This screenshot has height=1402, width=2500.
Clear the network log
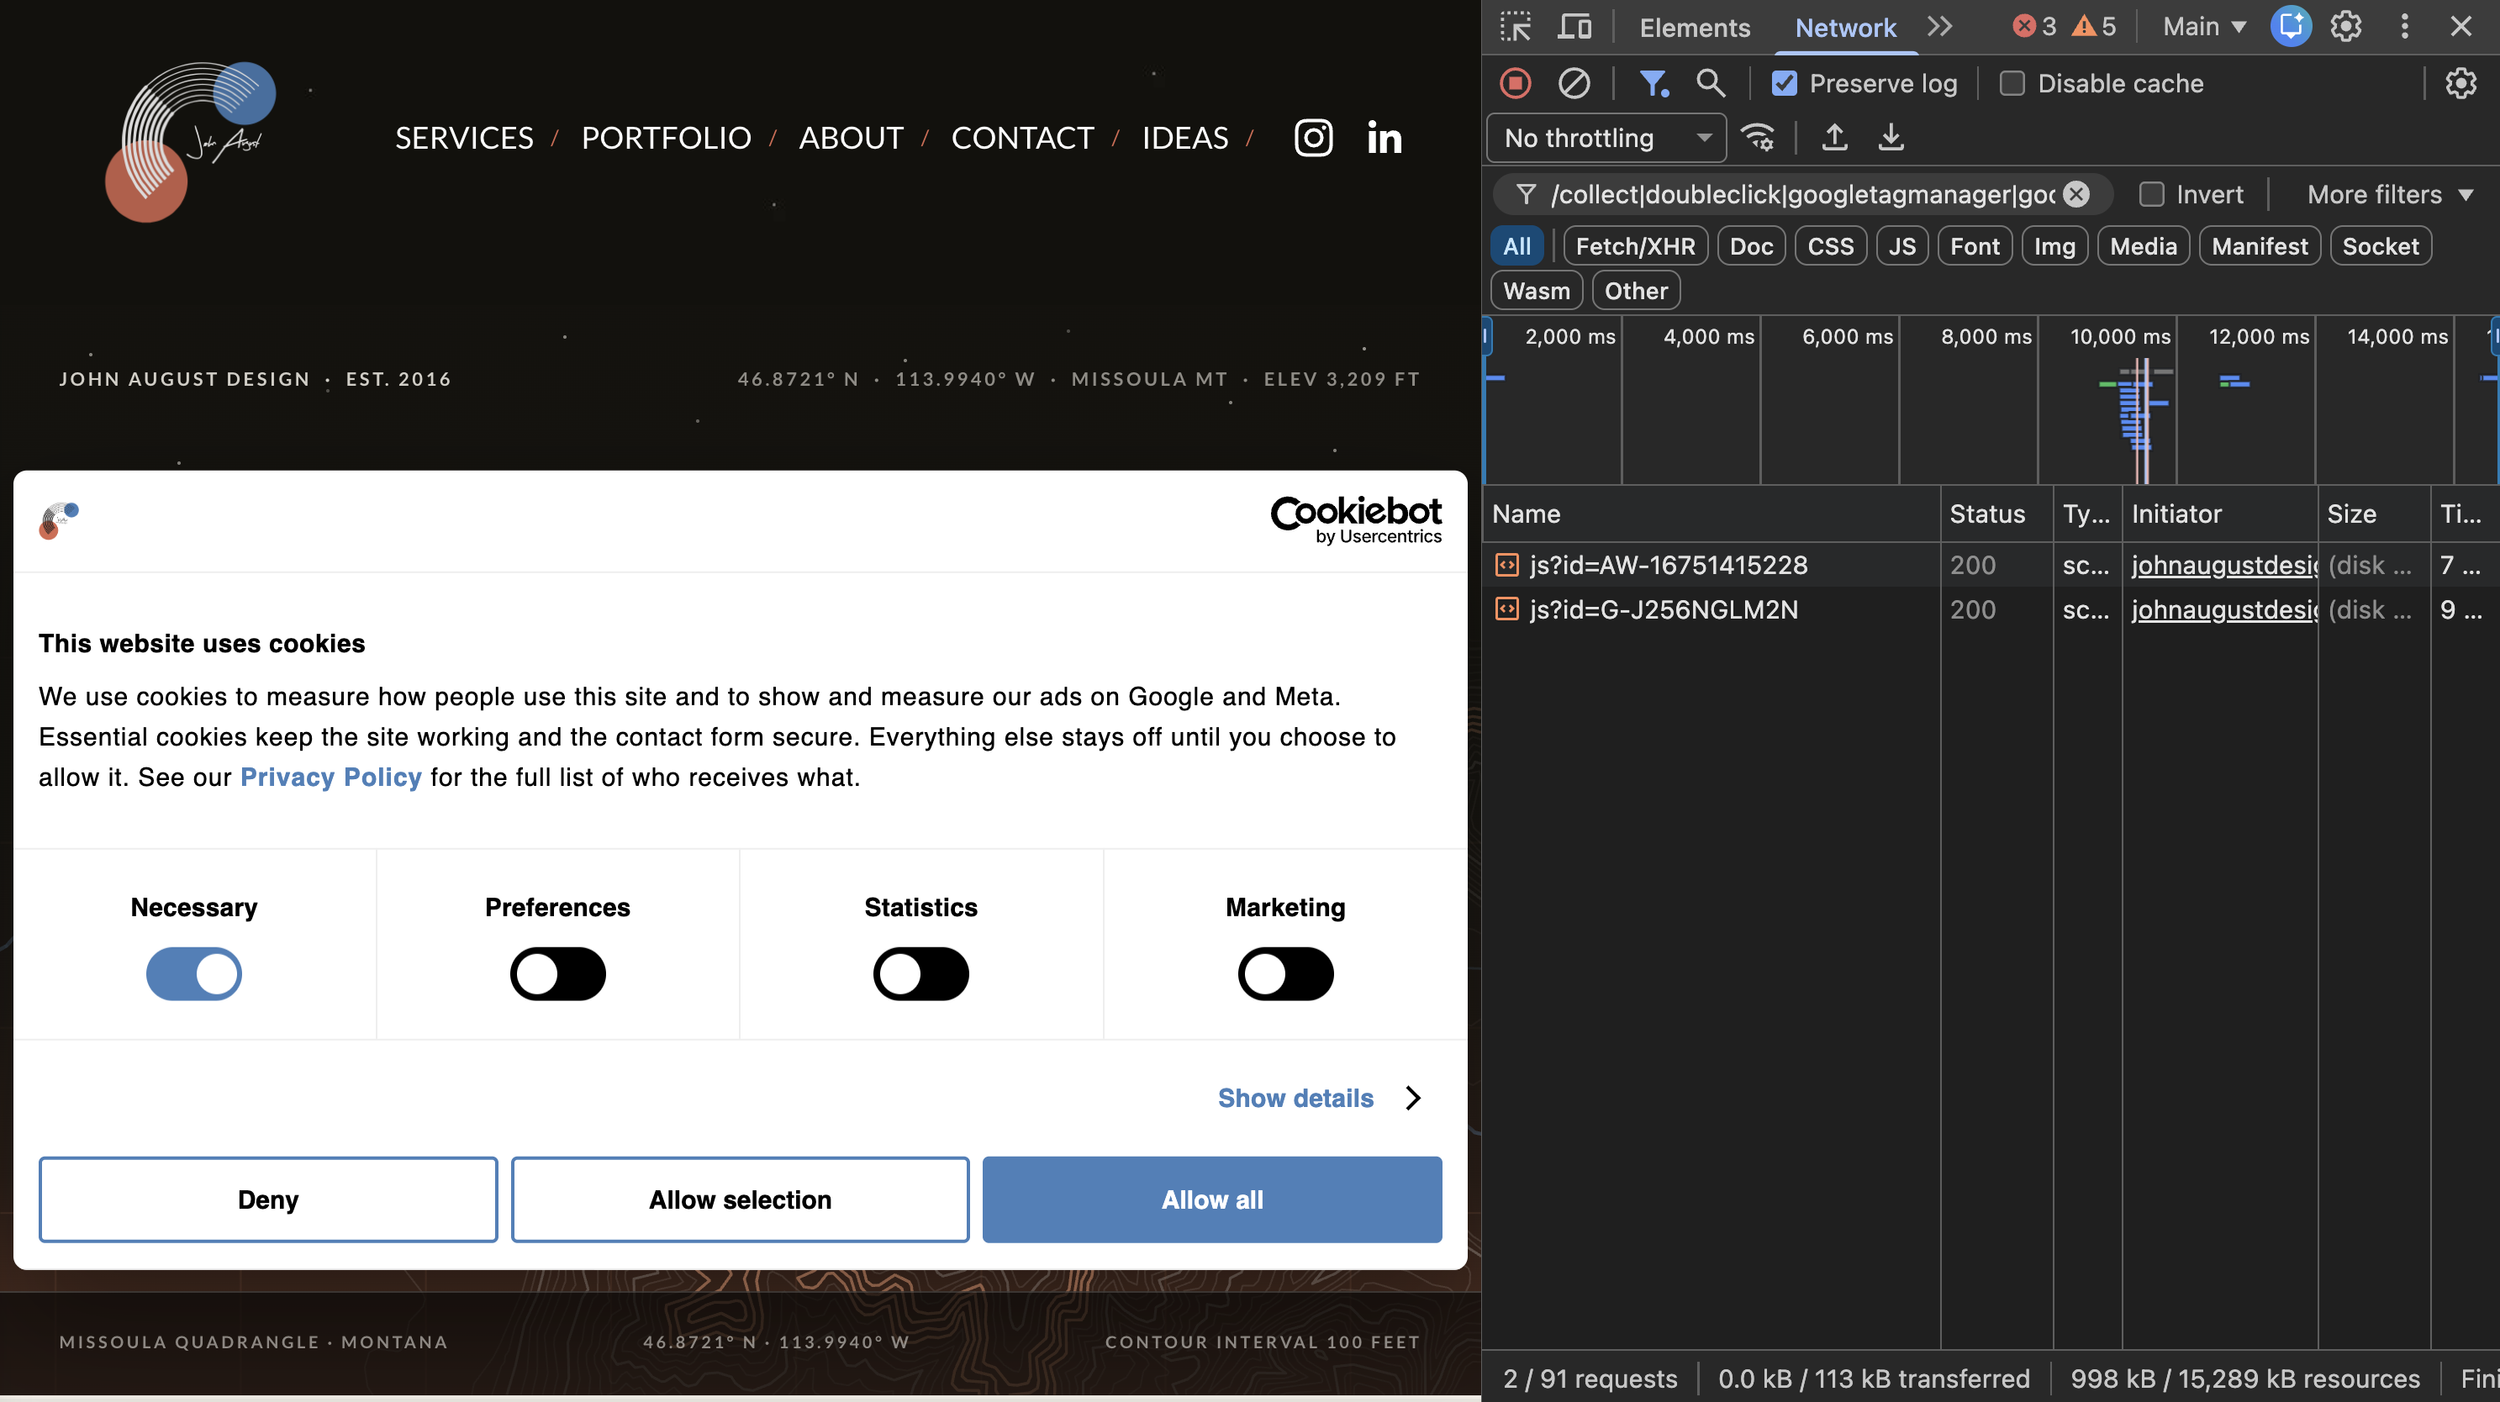point(1574,83)
